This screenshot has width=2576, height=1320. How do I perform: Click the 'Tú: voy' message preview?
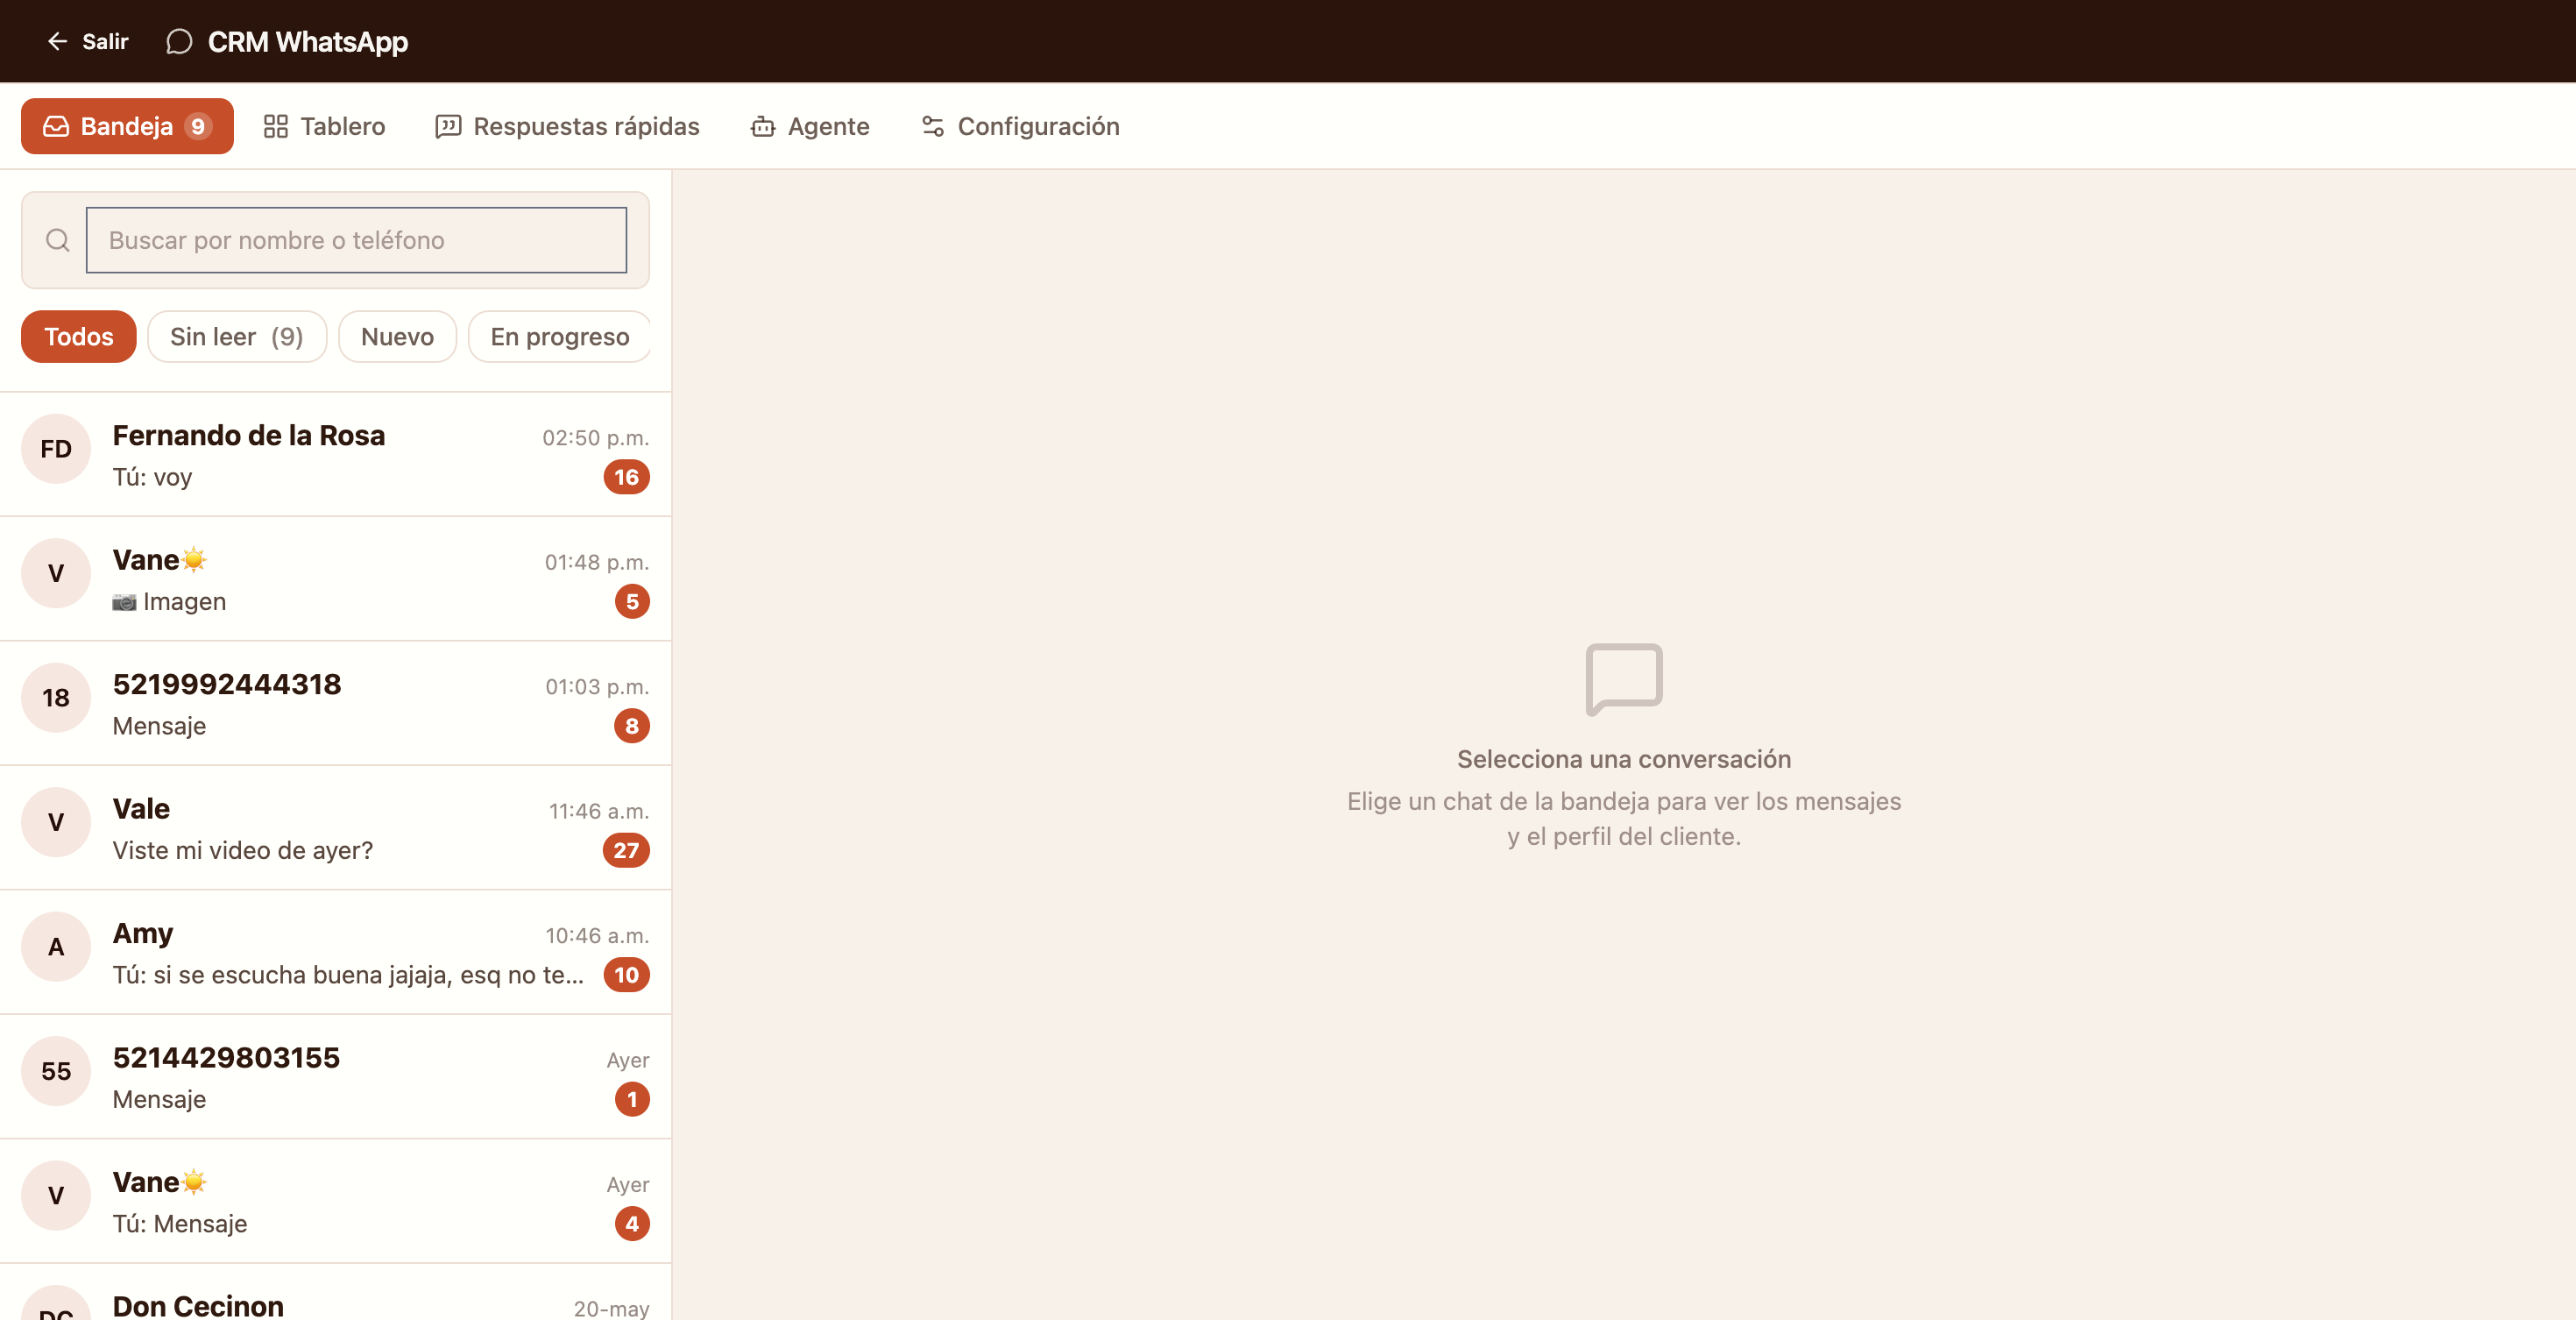pos(152,477)
